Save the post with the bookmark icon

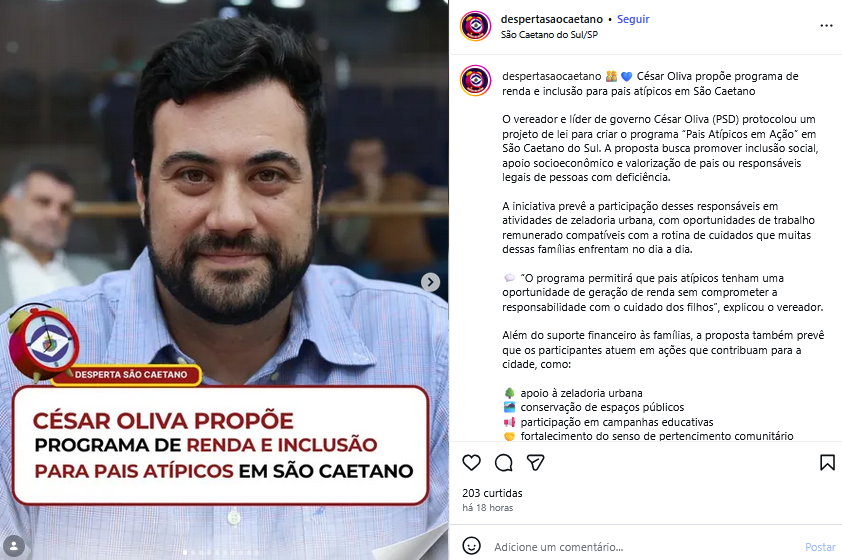[827, 462]
